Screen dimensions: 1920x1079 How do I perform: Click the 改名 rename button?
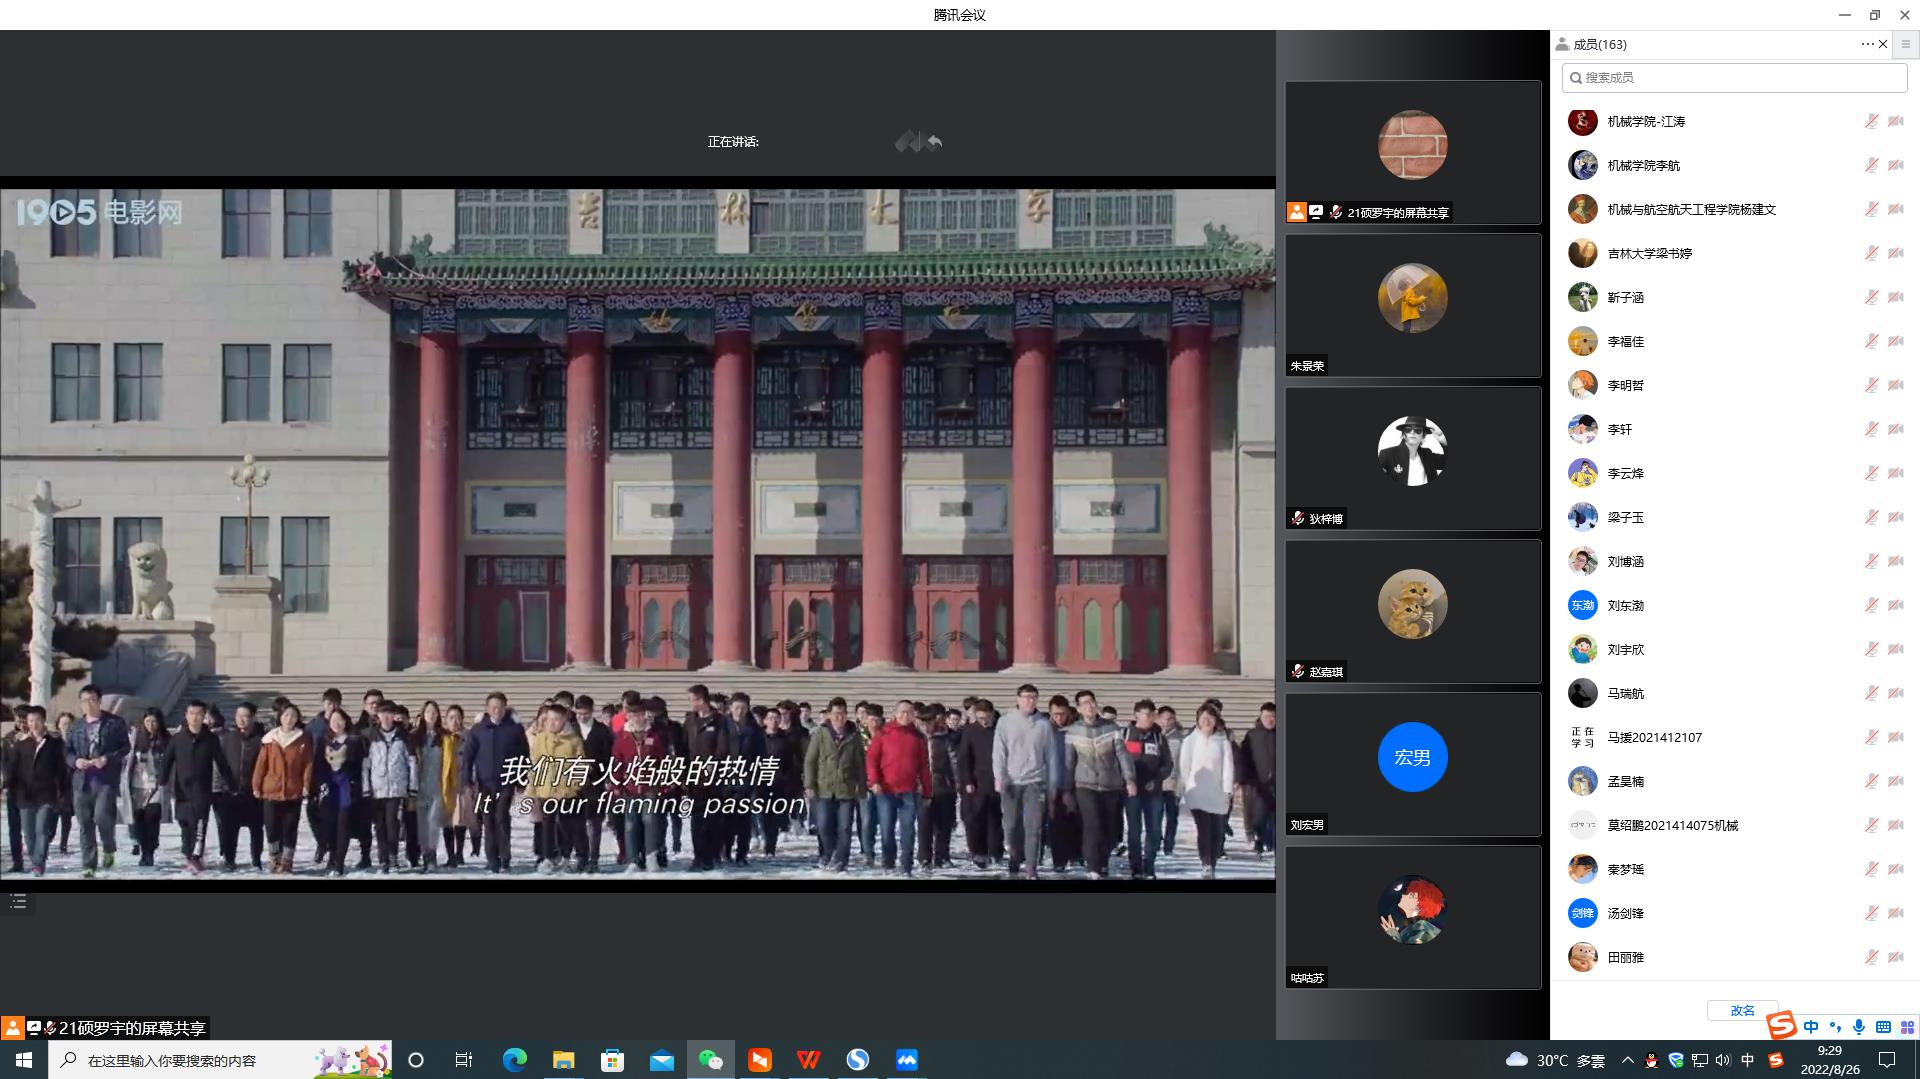[1742, 1010]
